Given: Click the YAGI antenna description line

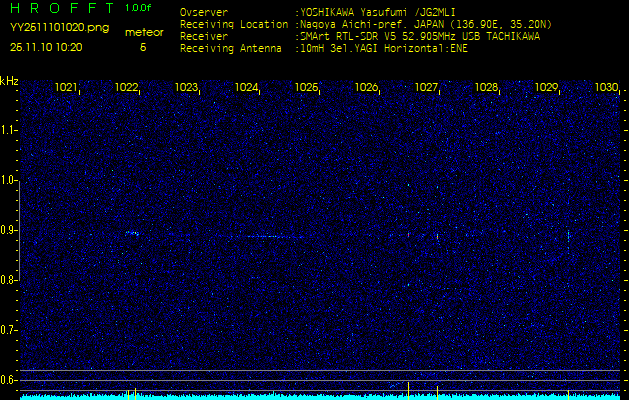Looking at the screenshot, I should pyautogui.click(x=383, y=47).
